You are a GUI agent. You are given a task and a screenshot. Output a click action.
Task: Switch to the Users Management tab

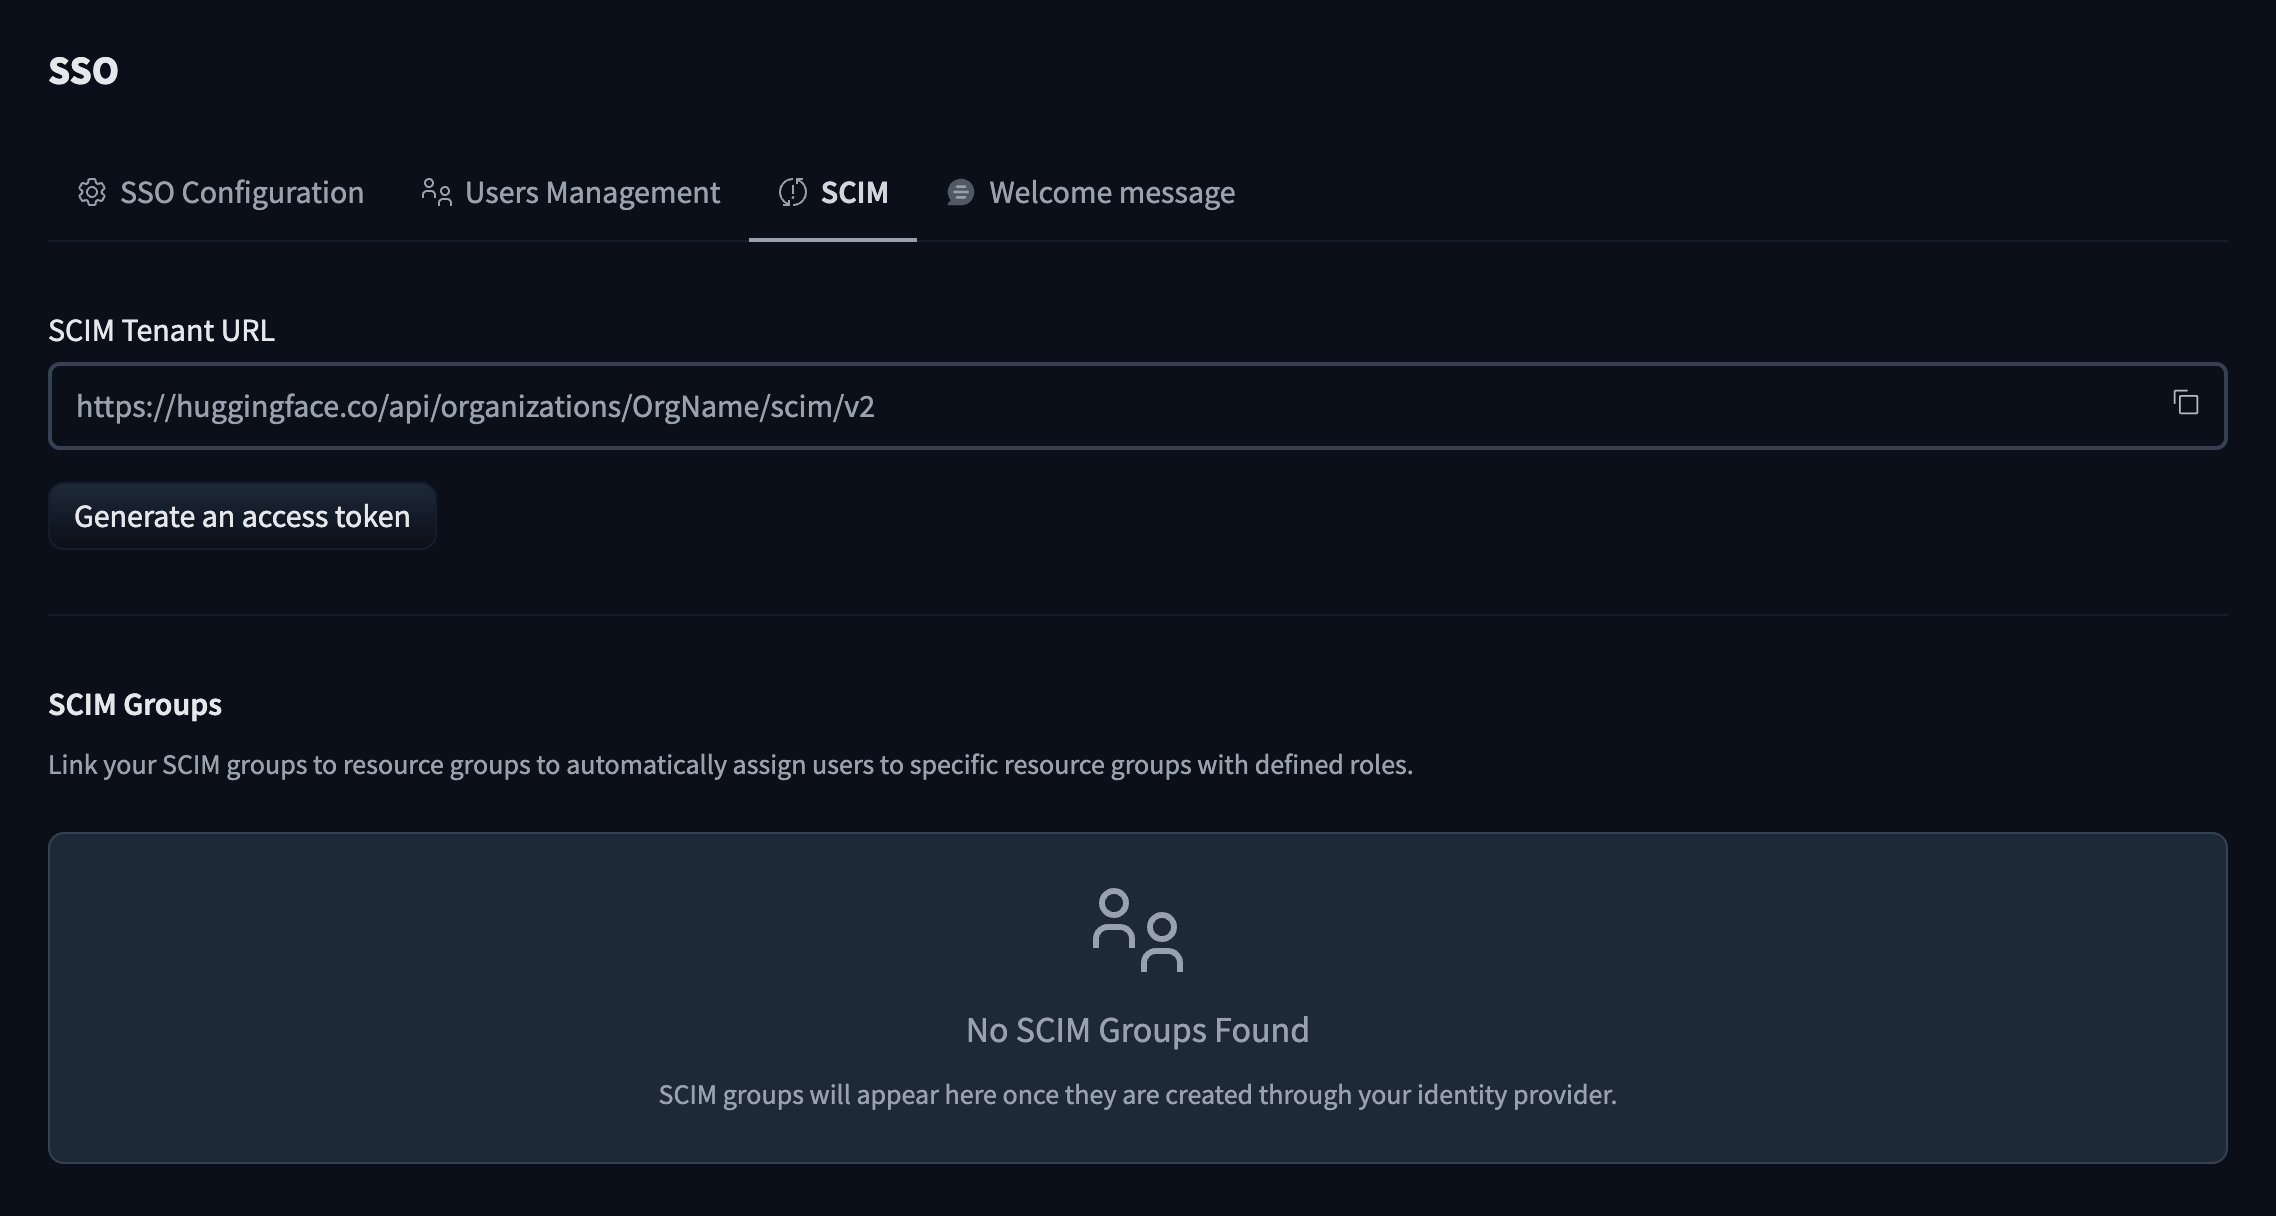tap(592, 192)
